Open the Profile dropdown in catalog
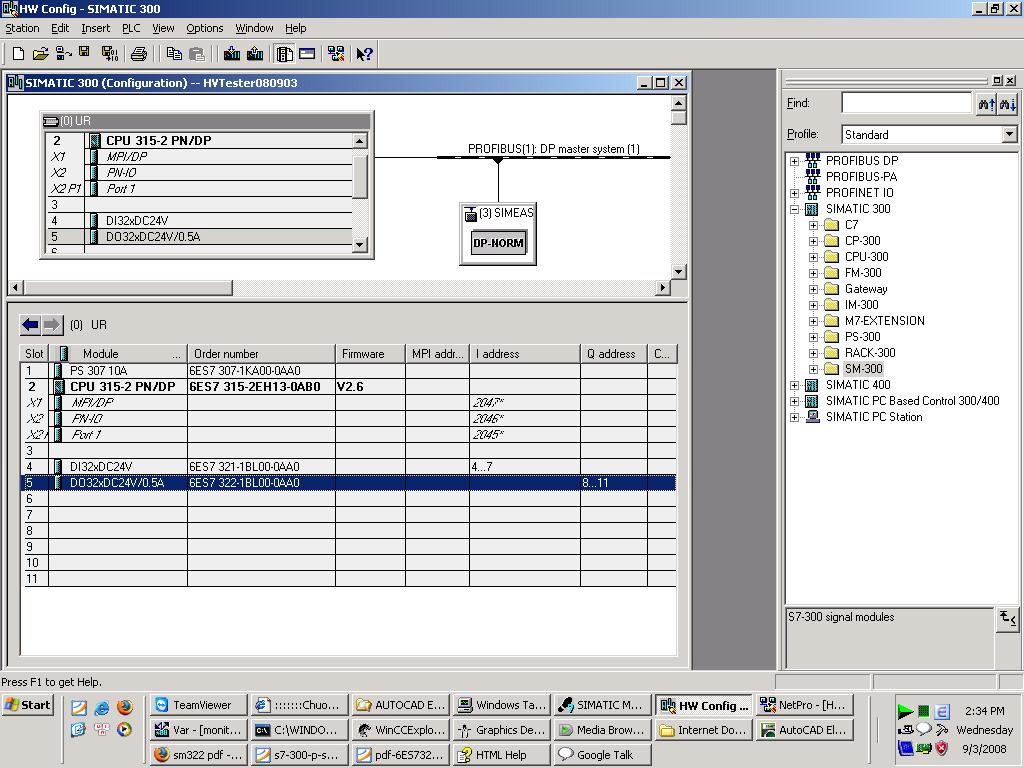This screenshot has width=1024, height=768. pos(1009,135)
